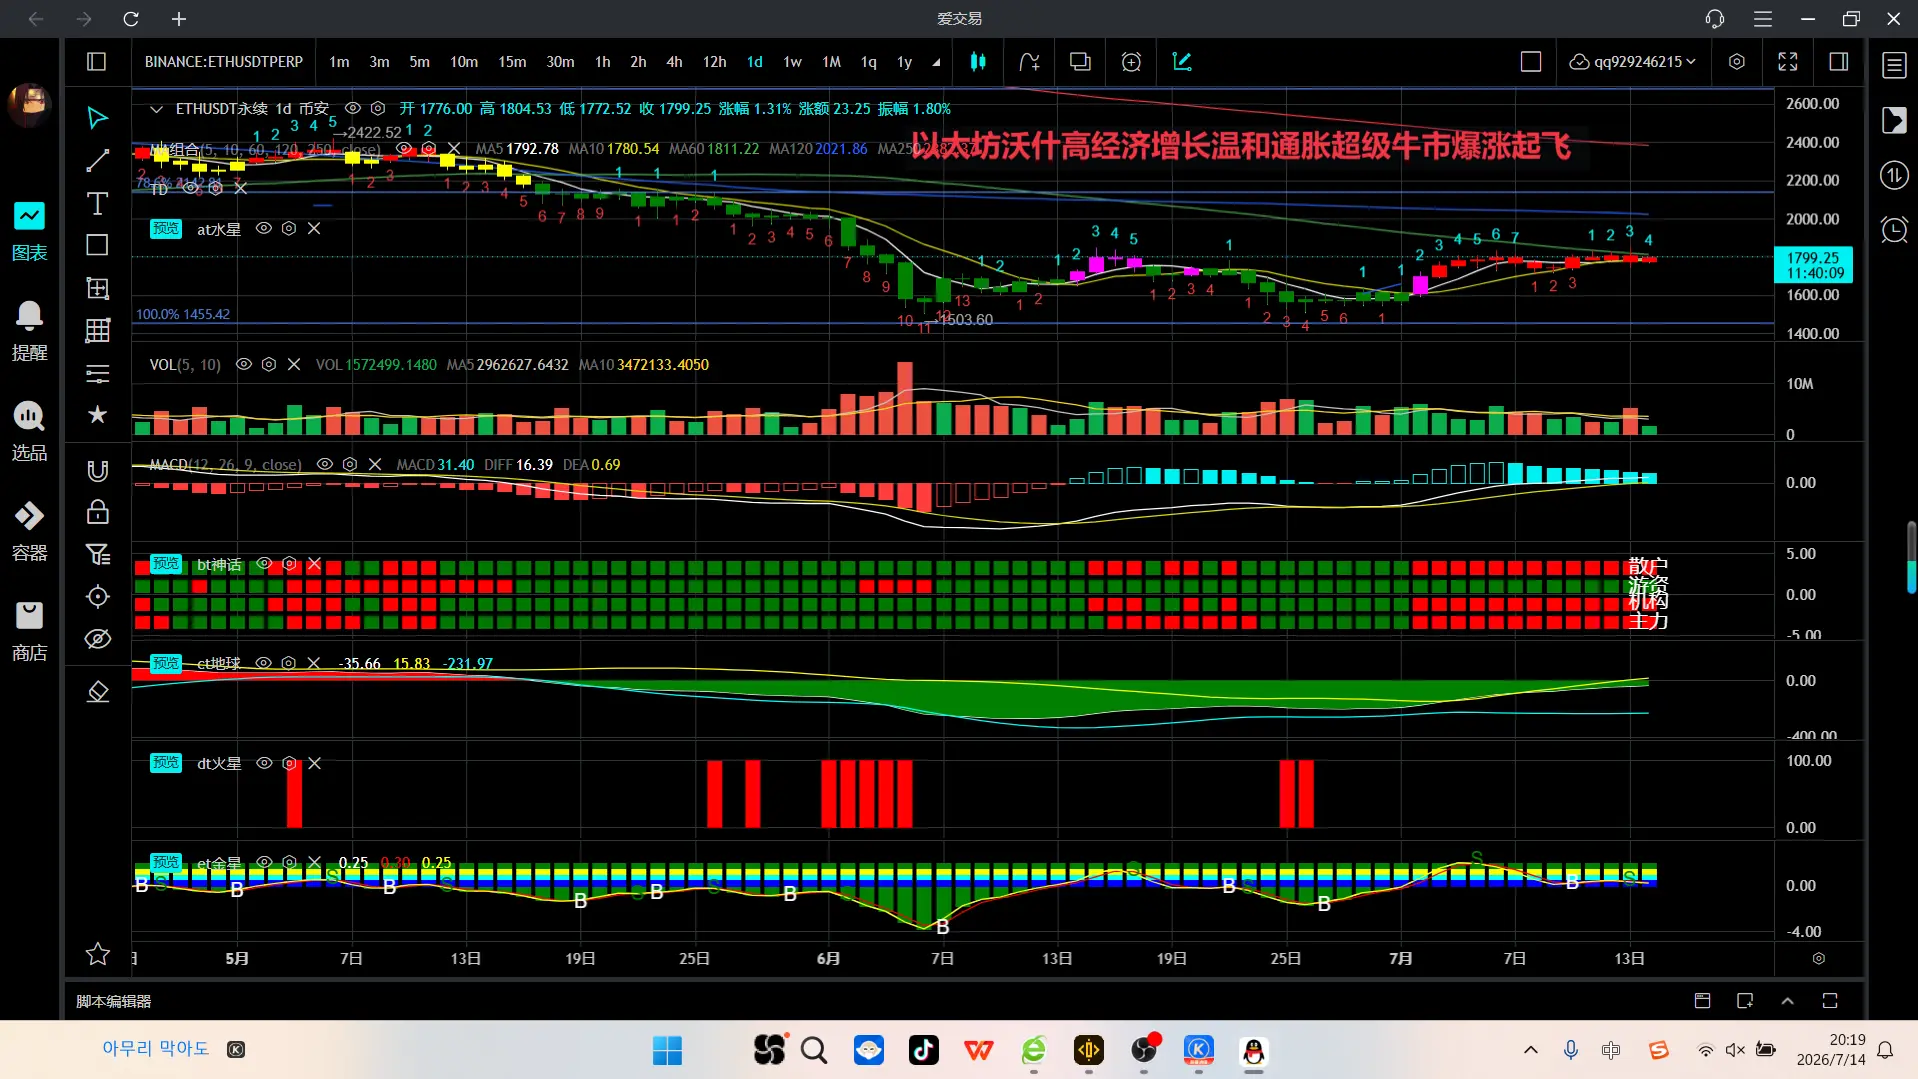This screenshot has height=1079, width=1918.
Task: Toggle visibility of VOL indicator
Action: 243,365
